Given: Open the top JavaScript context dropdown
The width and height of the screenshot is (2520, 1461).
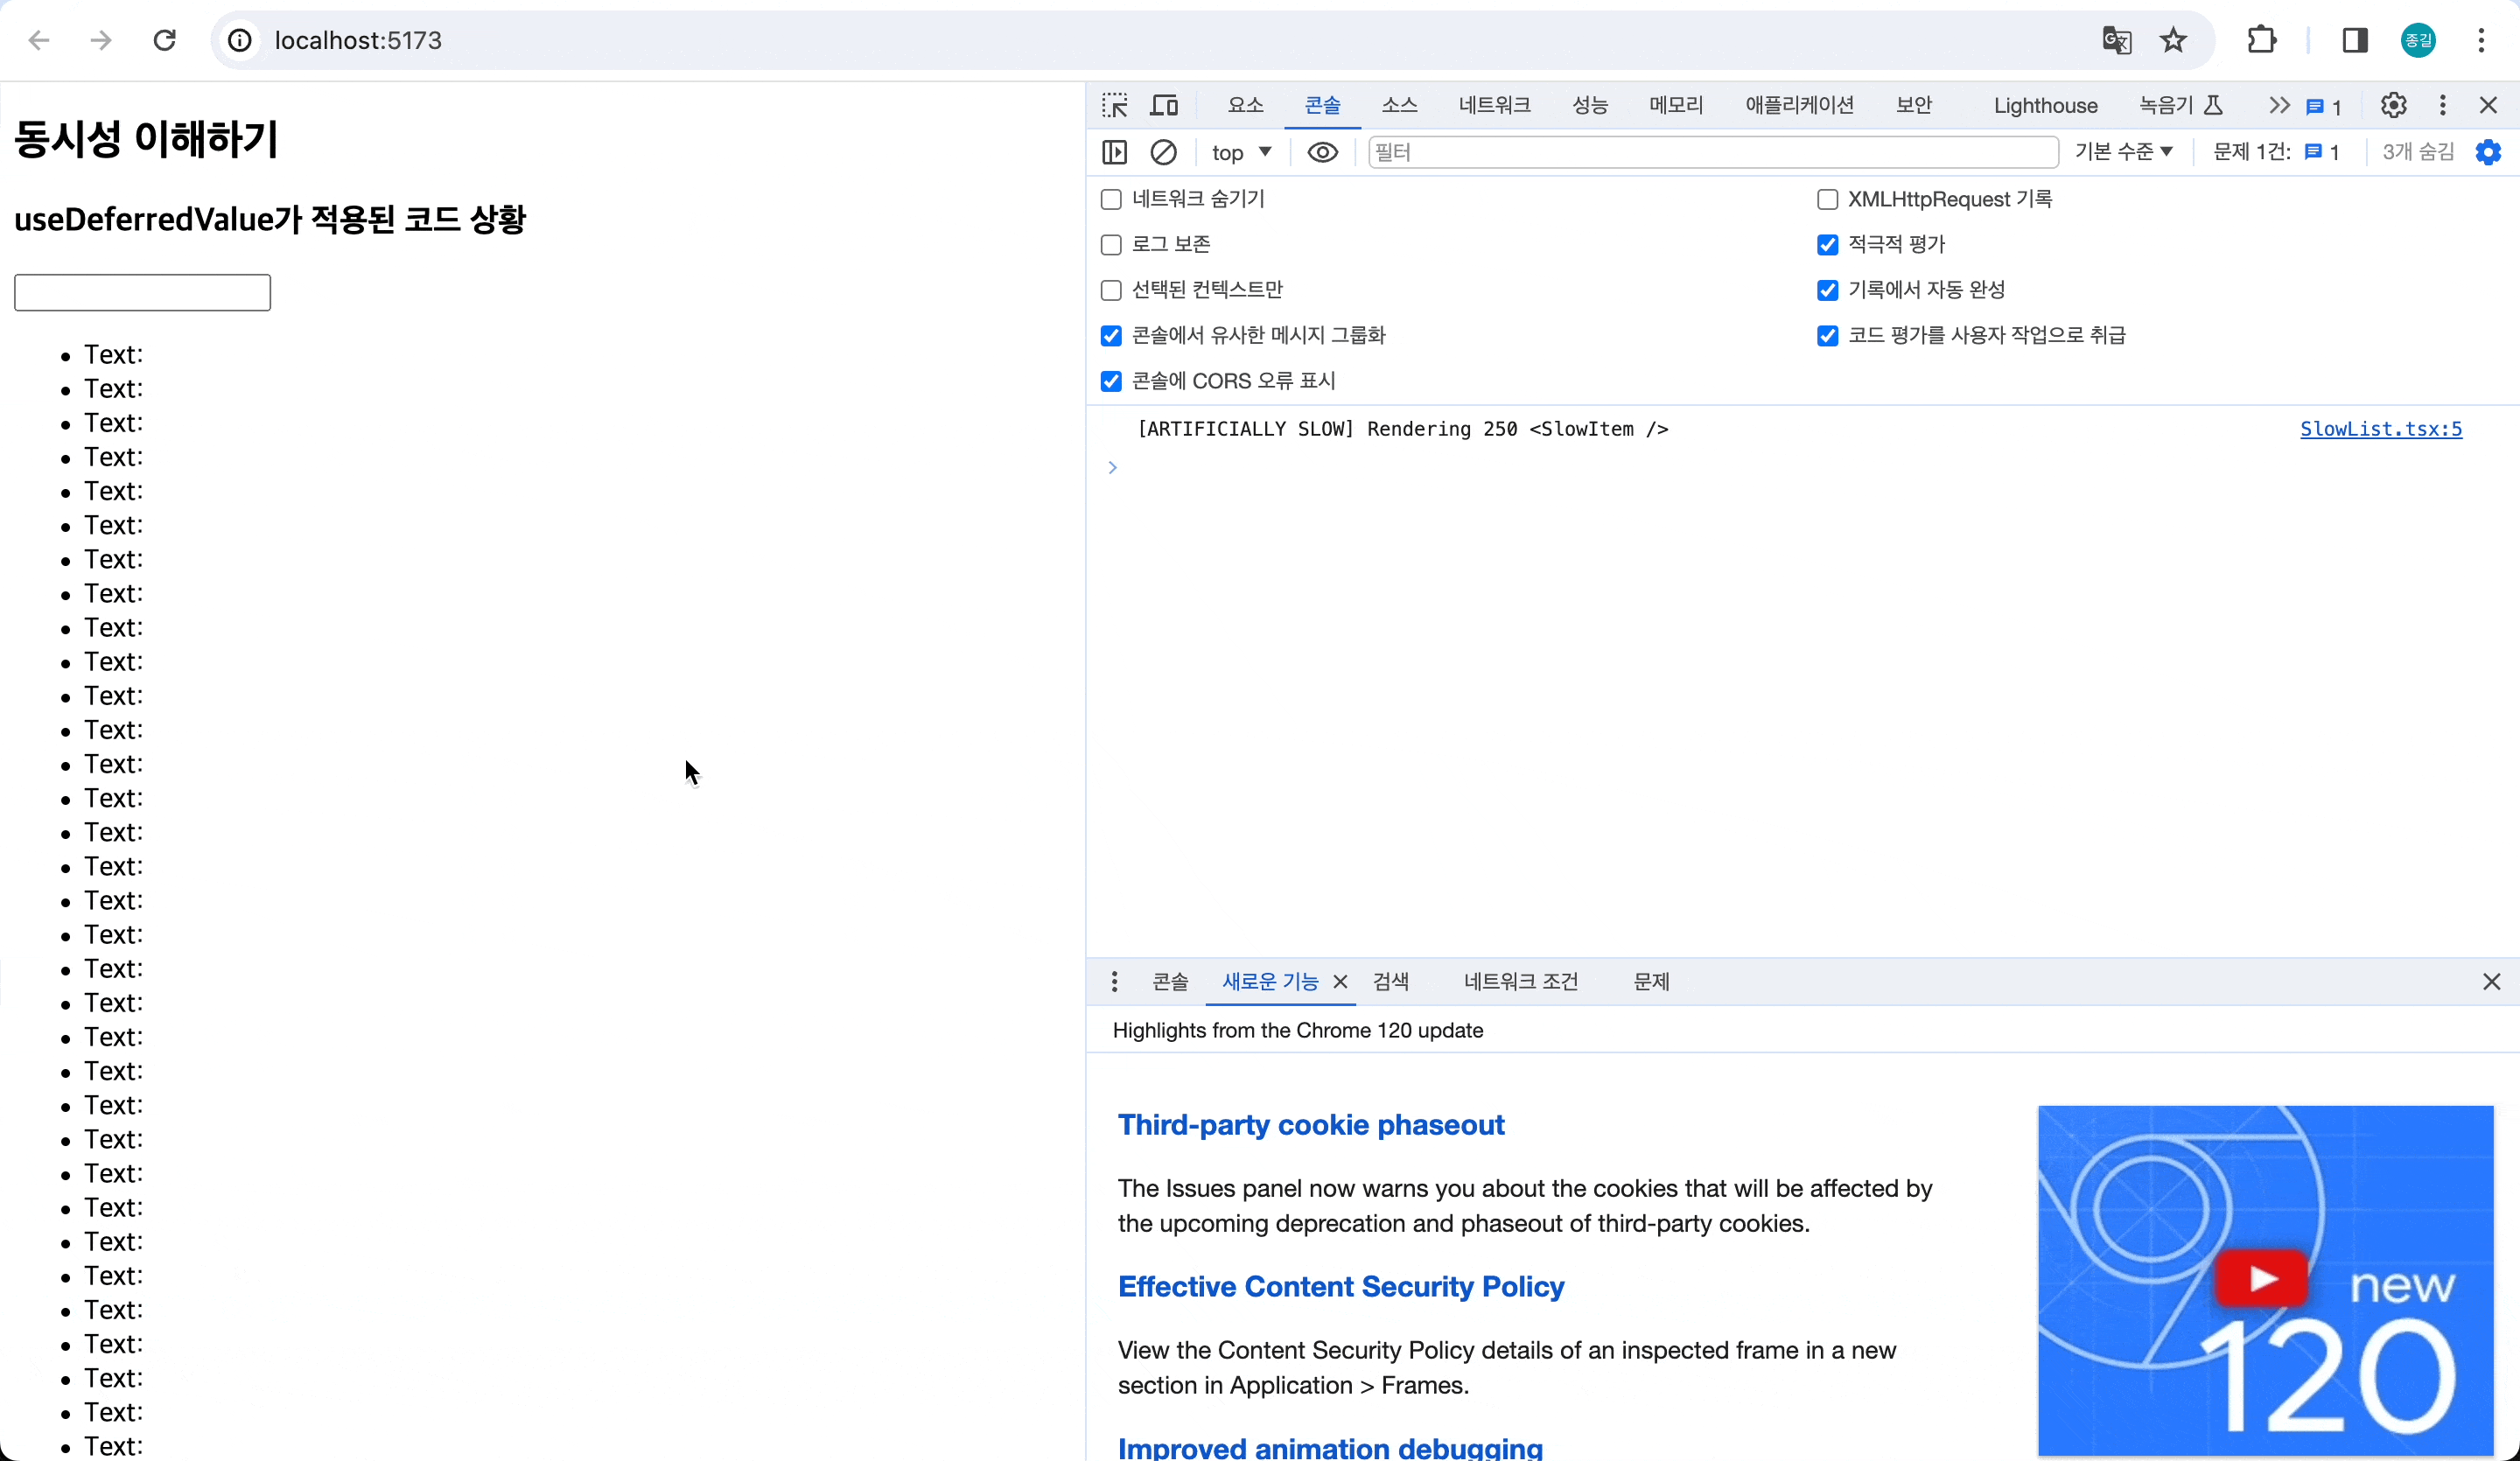Looking at the screenshot, I should [1241, 152].
